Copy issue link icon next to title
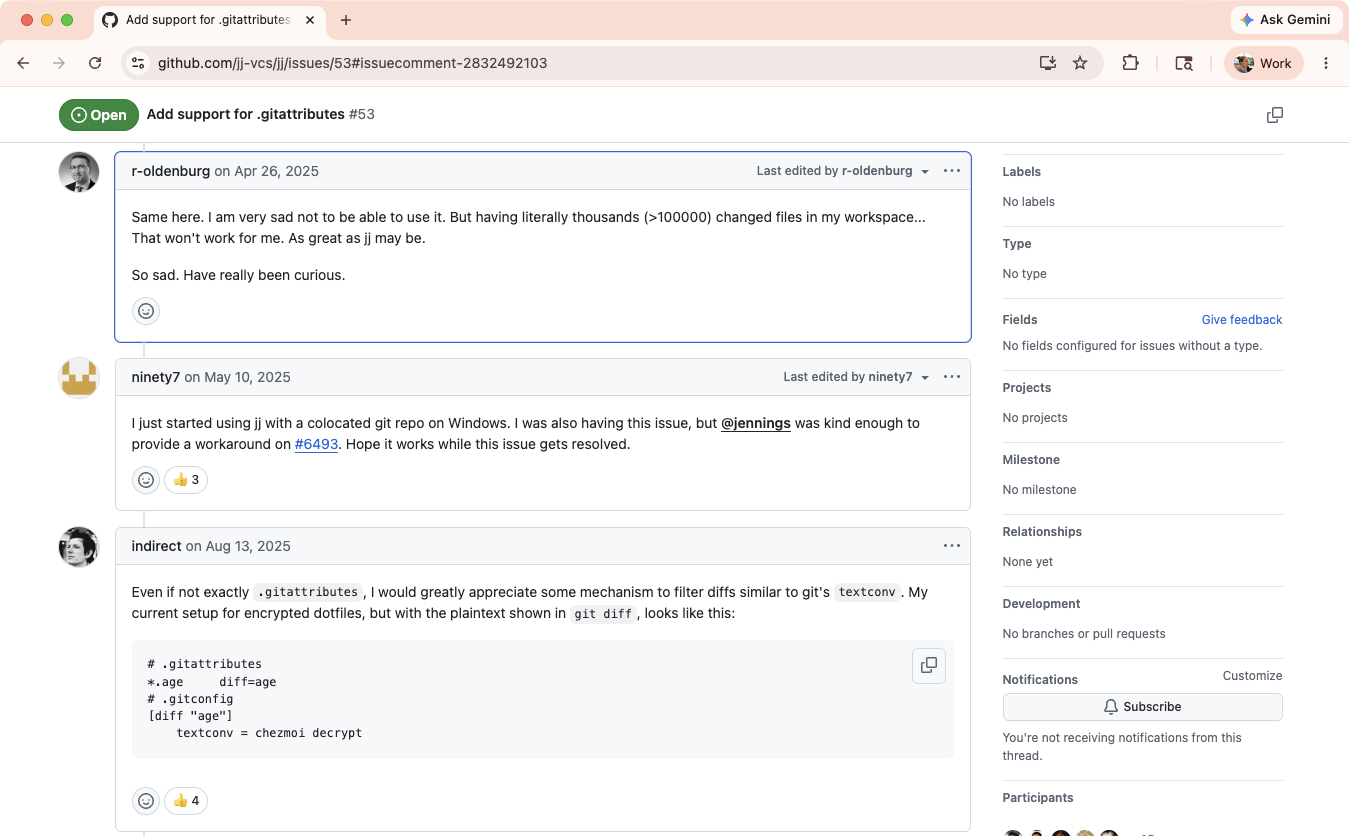 1275,115
